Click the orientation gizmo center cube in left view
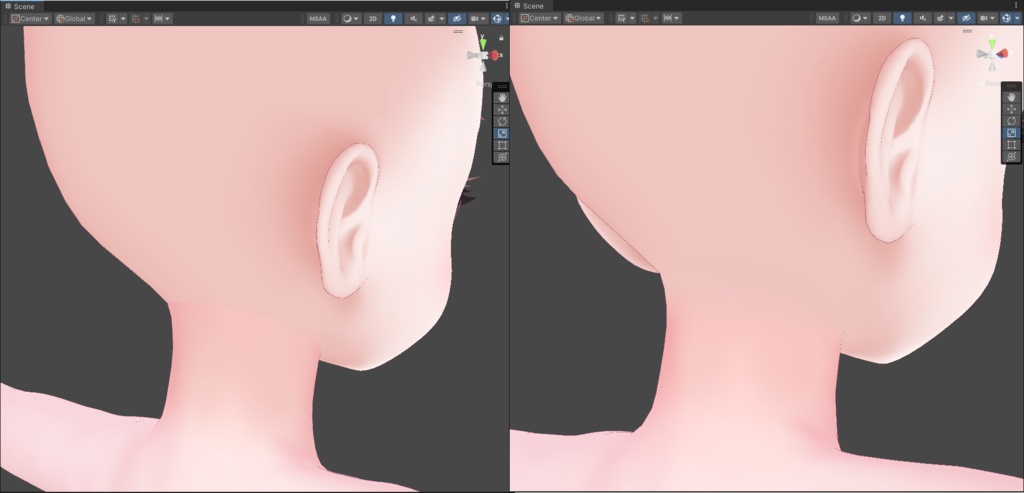This screenshot has width=1024, height=493. click(483, 56)
